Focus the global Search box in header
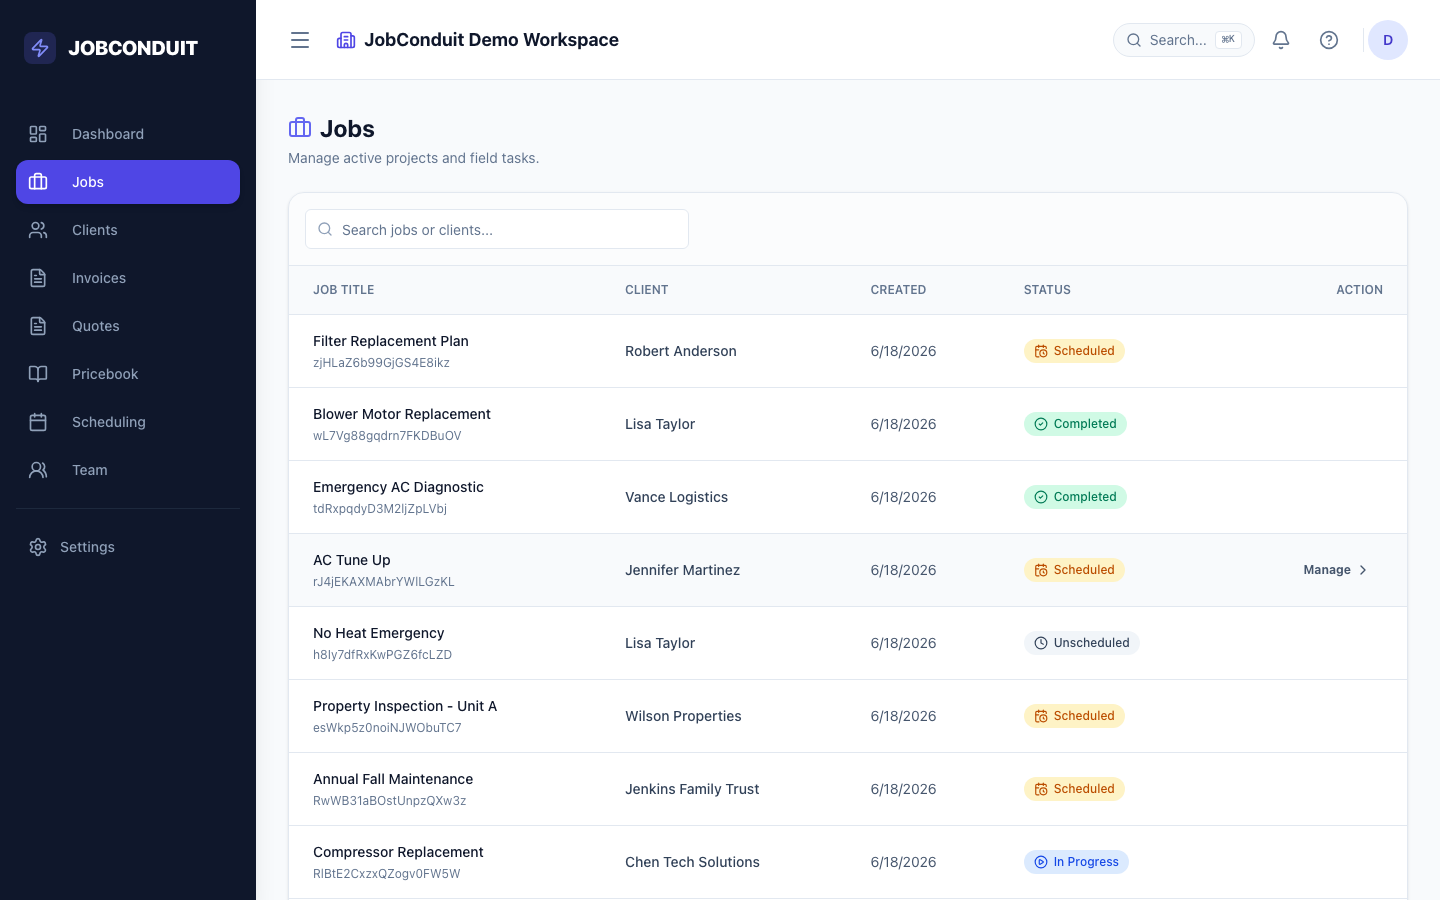The height and width of the screenshot is (900, 1440). tap(1184, 40)
